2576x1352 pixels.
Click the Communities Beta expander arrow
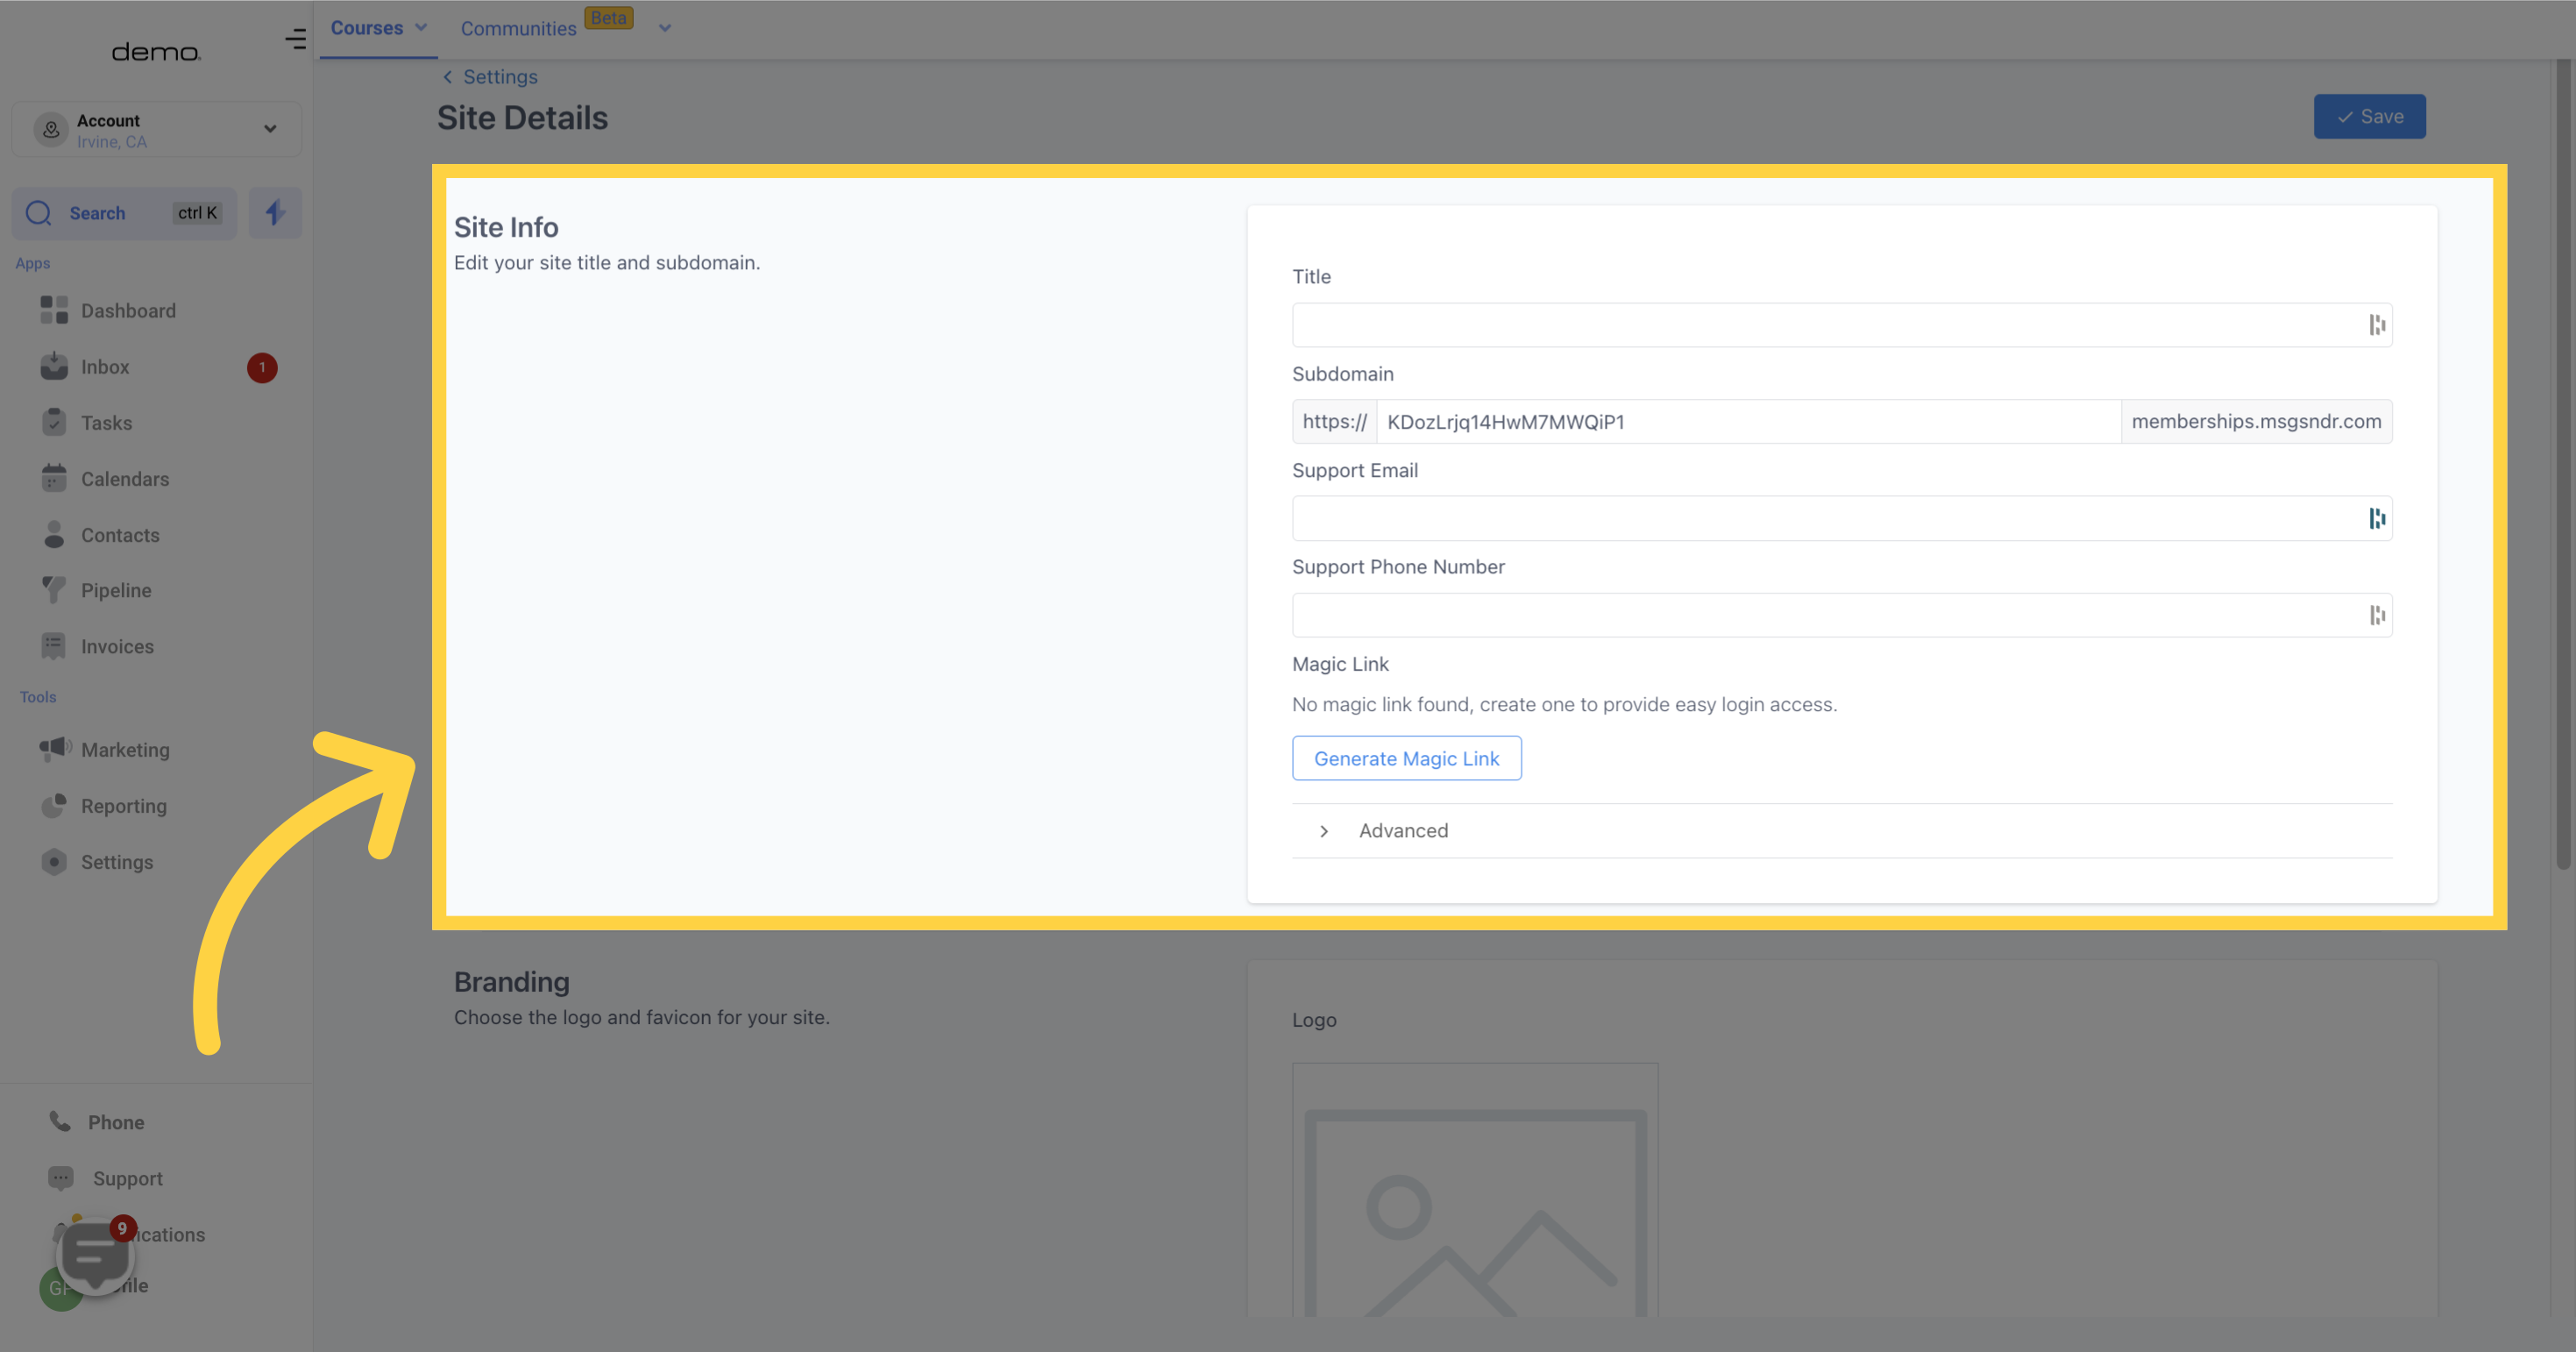coord(664,27)
